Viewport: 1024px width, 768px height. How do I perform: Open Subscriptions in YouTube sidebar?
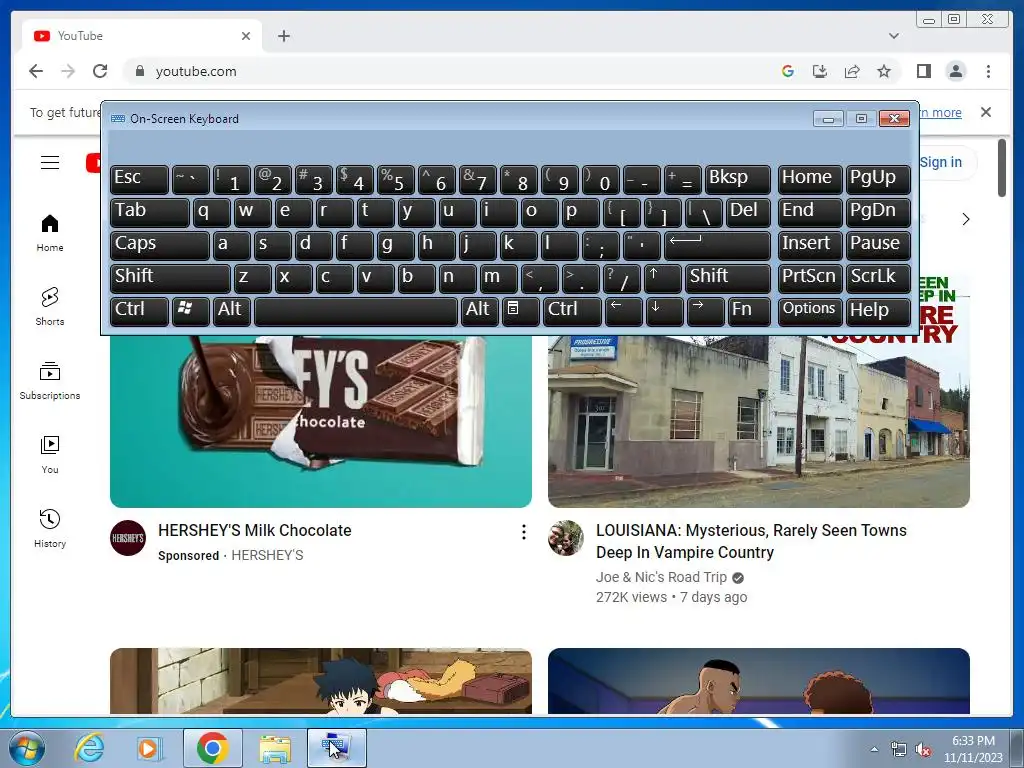50,381
